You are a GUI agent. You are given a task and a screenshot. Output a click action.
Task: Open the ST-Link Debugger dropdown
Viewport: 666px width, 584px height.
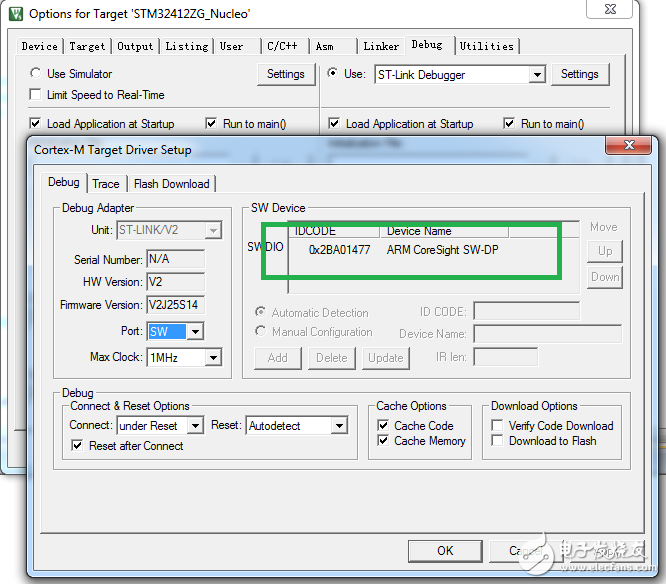pyautogui.click(x=537, y=75)
